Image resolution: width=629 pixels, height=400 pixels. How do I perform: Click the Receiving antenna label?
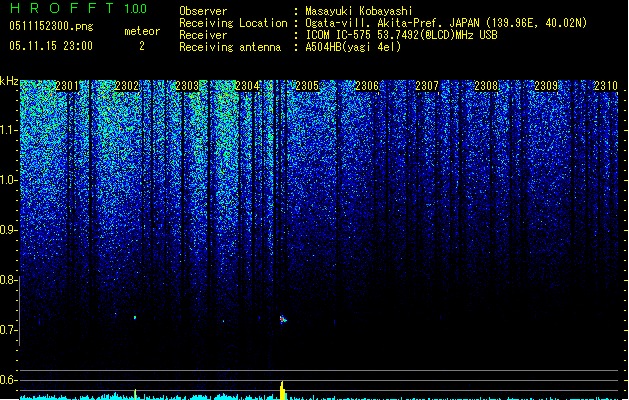click(x=230, y=47)
